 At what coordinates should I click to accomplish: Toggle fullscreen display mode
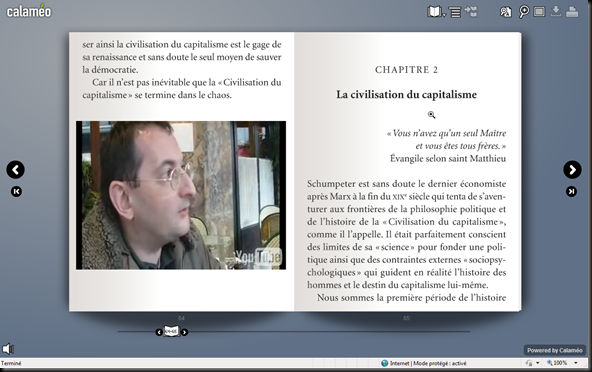(x=540, y=12)
